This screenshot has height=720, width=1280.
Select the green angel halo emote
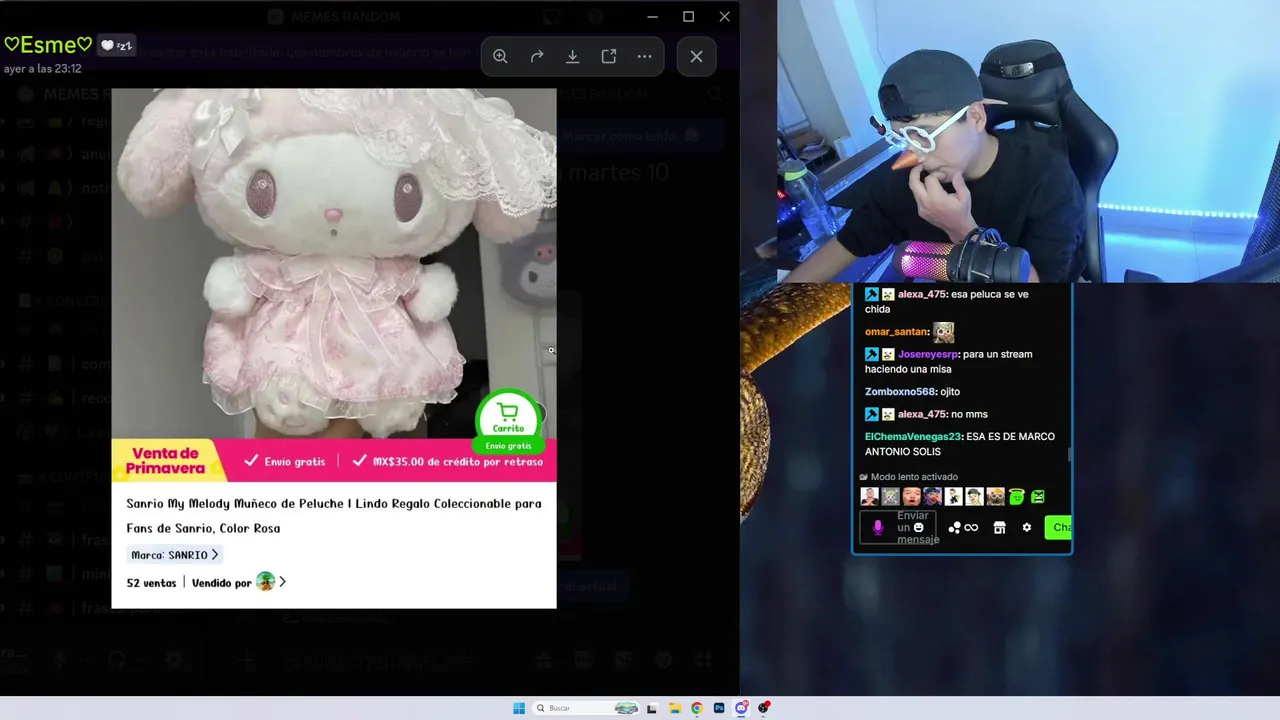(x=1017, y=496)
